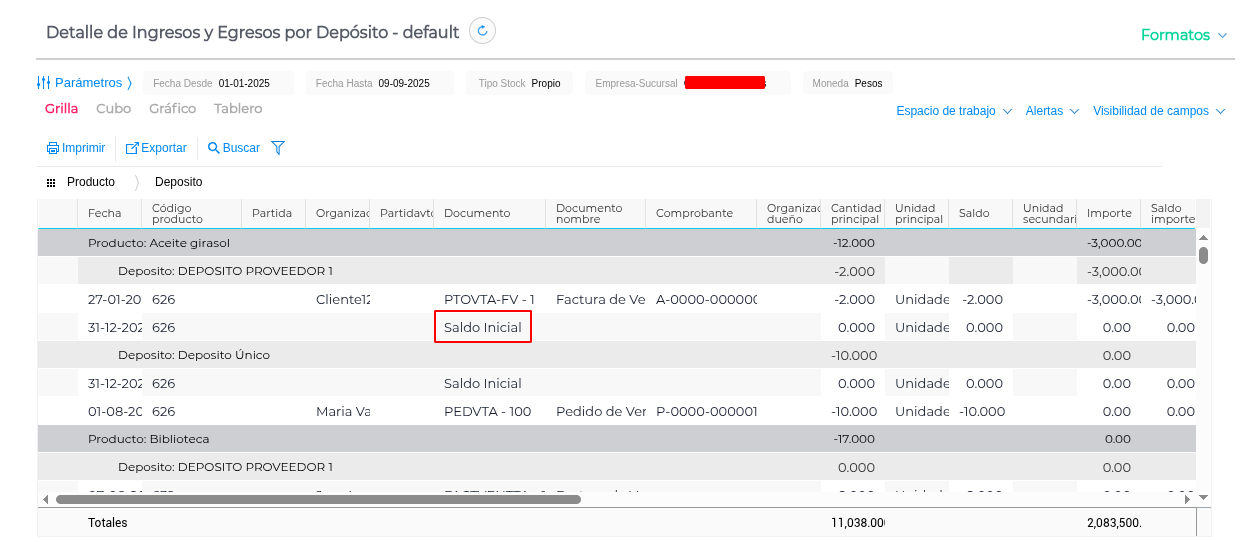Screen dimensions: 1260x542
Task: Click the grouping grid dots icon
Action: click(x=51, y=183)
